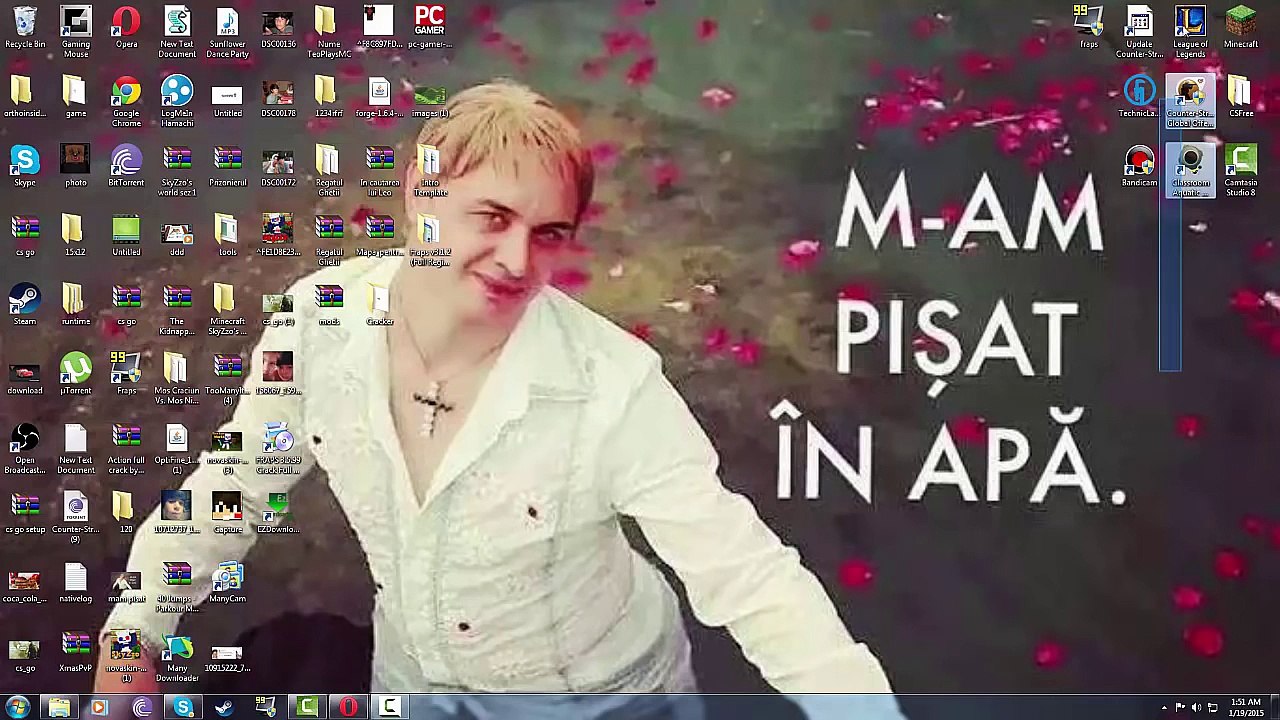This screenshot has width=1280, height=720.
Task: Select the TooManyIt... (4) archive
Action: 227,379
